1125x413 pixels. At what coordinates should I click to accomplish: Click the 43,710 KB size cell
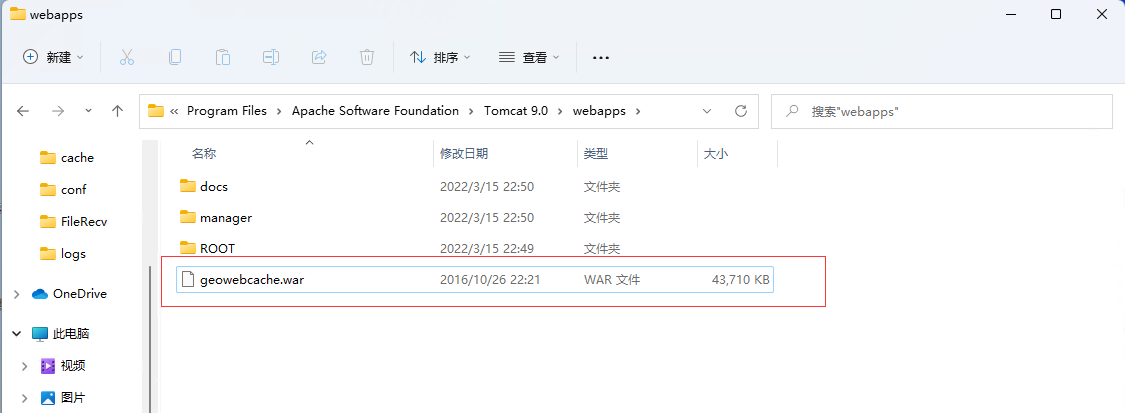tap(740, 280)
